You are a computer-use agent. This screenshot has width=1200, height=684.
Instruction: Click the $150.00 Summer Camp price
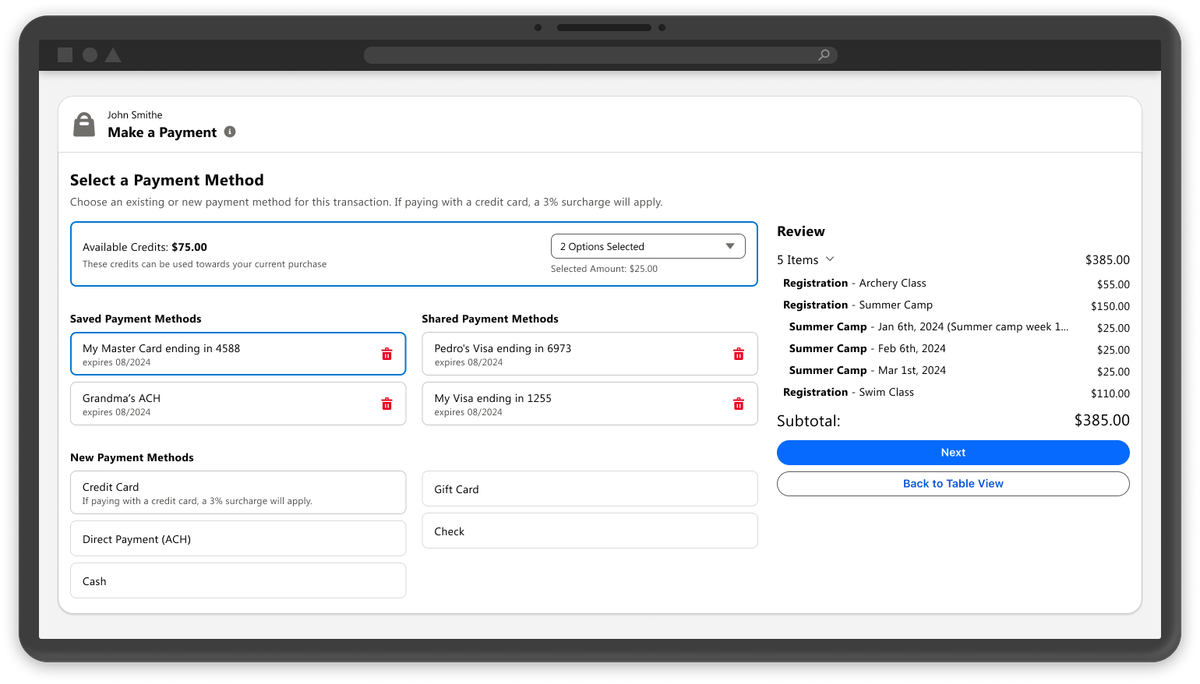pyautogui.click(x=1111, y=307)
